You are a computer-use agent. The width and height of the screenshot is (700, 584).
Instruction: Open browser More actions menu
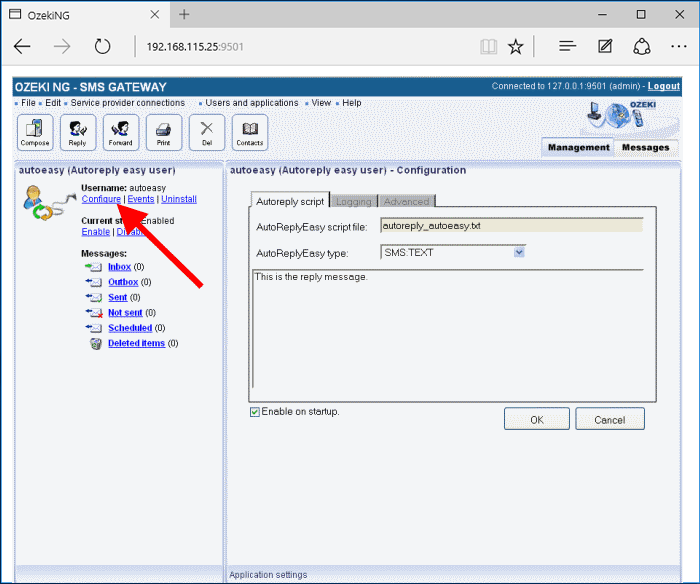point(679,46)
